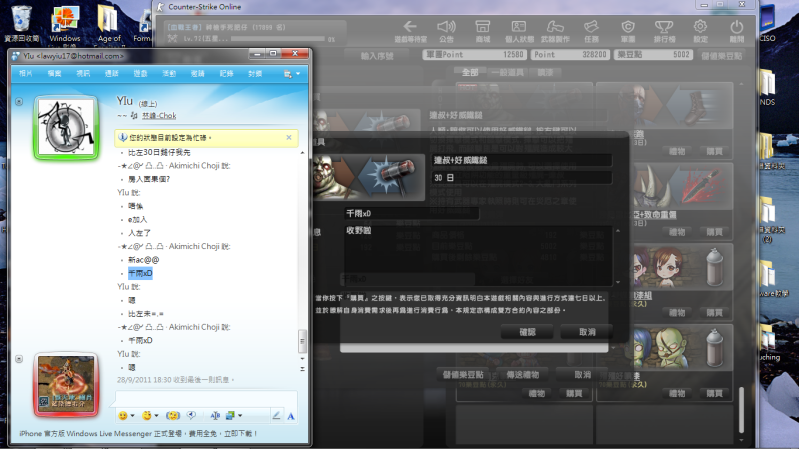The image size is (799, 449).
Task: Collapse your own display picture
Action: click(x=19, y=359)
